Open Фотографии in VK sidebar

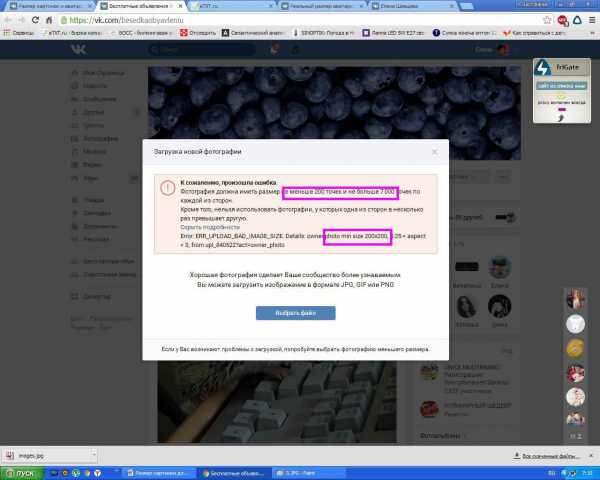[x=95, y=139]
